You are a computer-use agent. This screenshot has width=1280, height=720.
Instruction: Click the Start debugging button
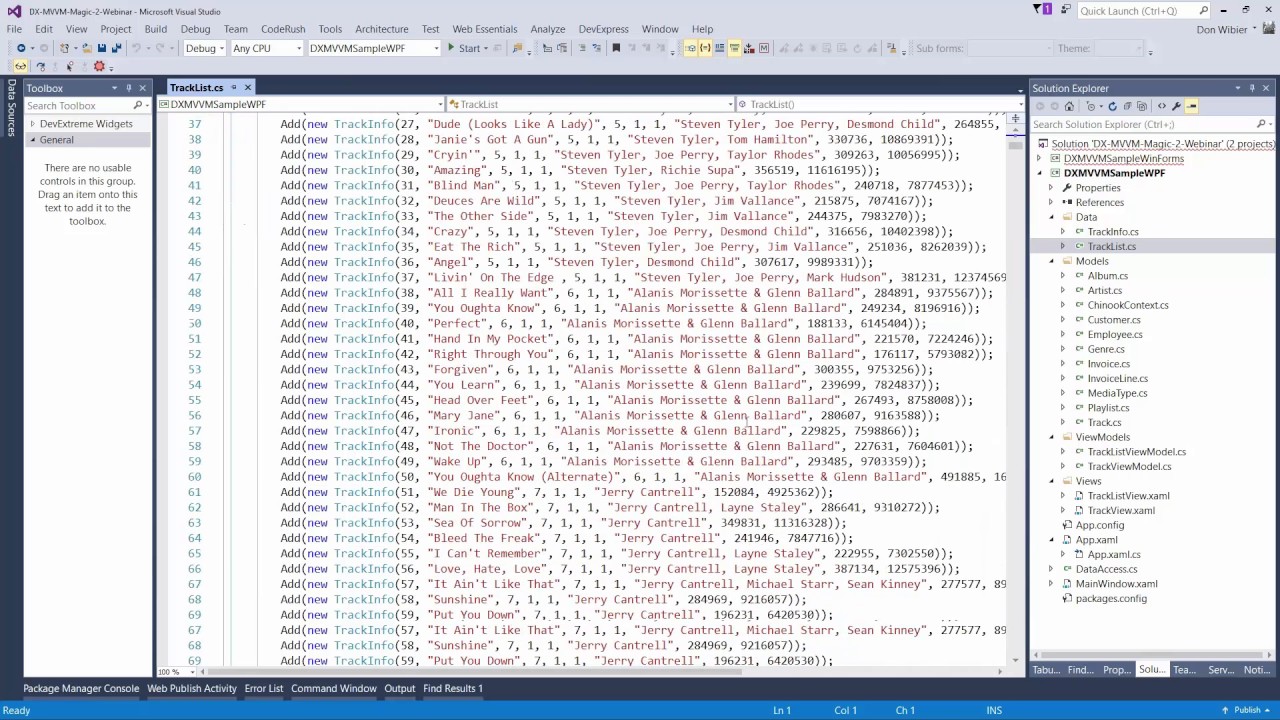[463, 48]
